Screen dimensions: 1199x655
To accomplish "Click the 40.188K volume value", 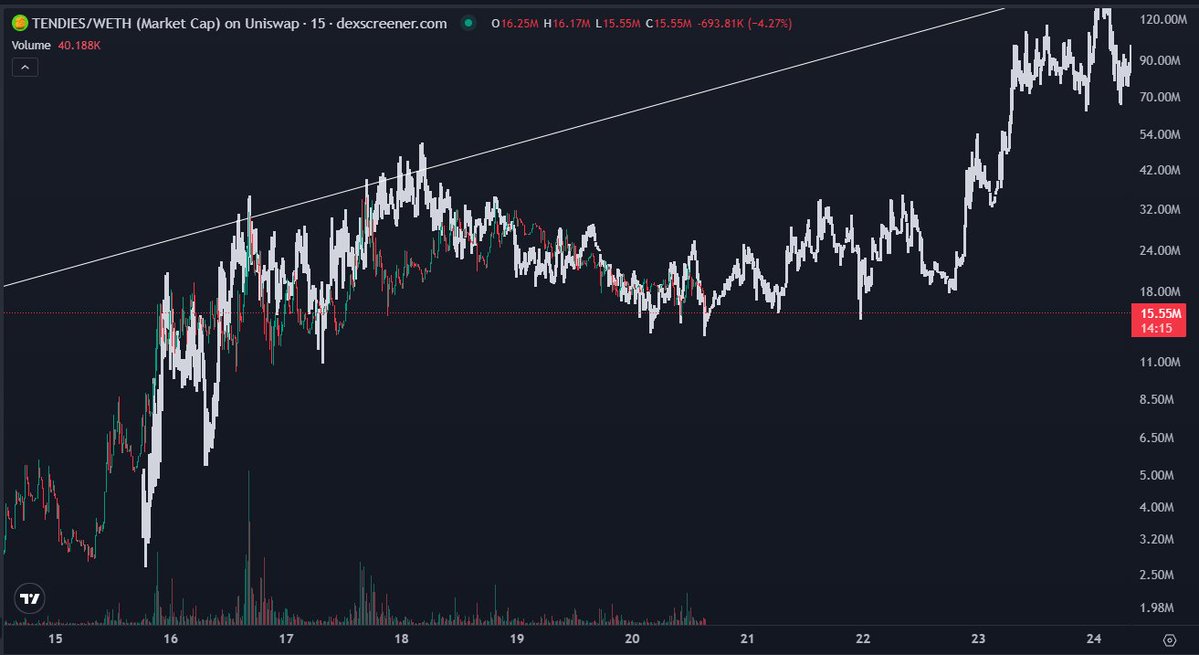I will (80, 46).
